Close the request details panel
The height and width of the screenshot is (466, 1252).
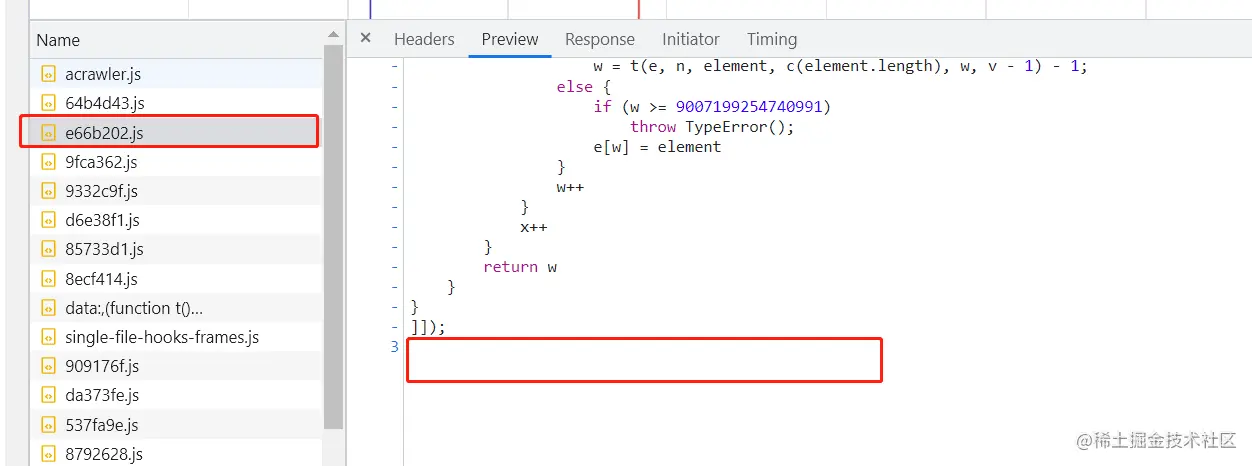click(x=366, y=38)
